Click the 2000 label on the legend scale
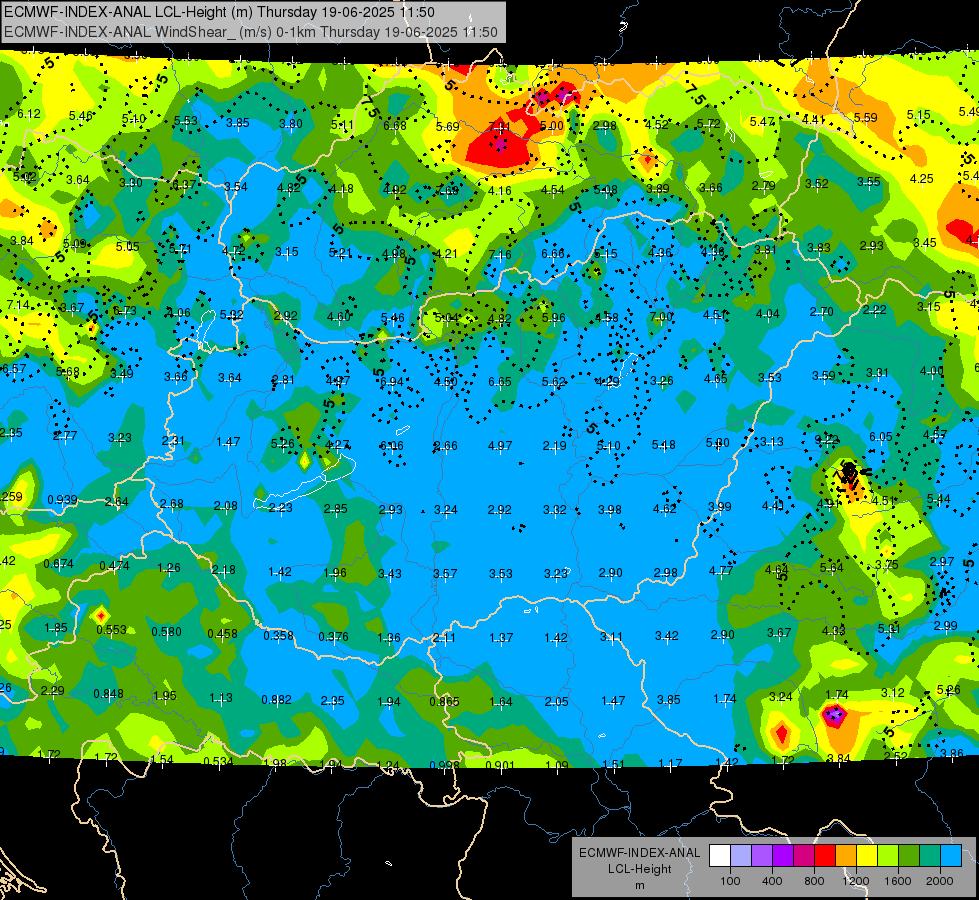Viewport: 979px width, 900px height. 940,881
